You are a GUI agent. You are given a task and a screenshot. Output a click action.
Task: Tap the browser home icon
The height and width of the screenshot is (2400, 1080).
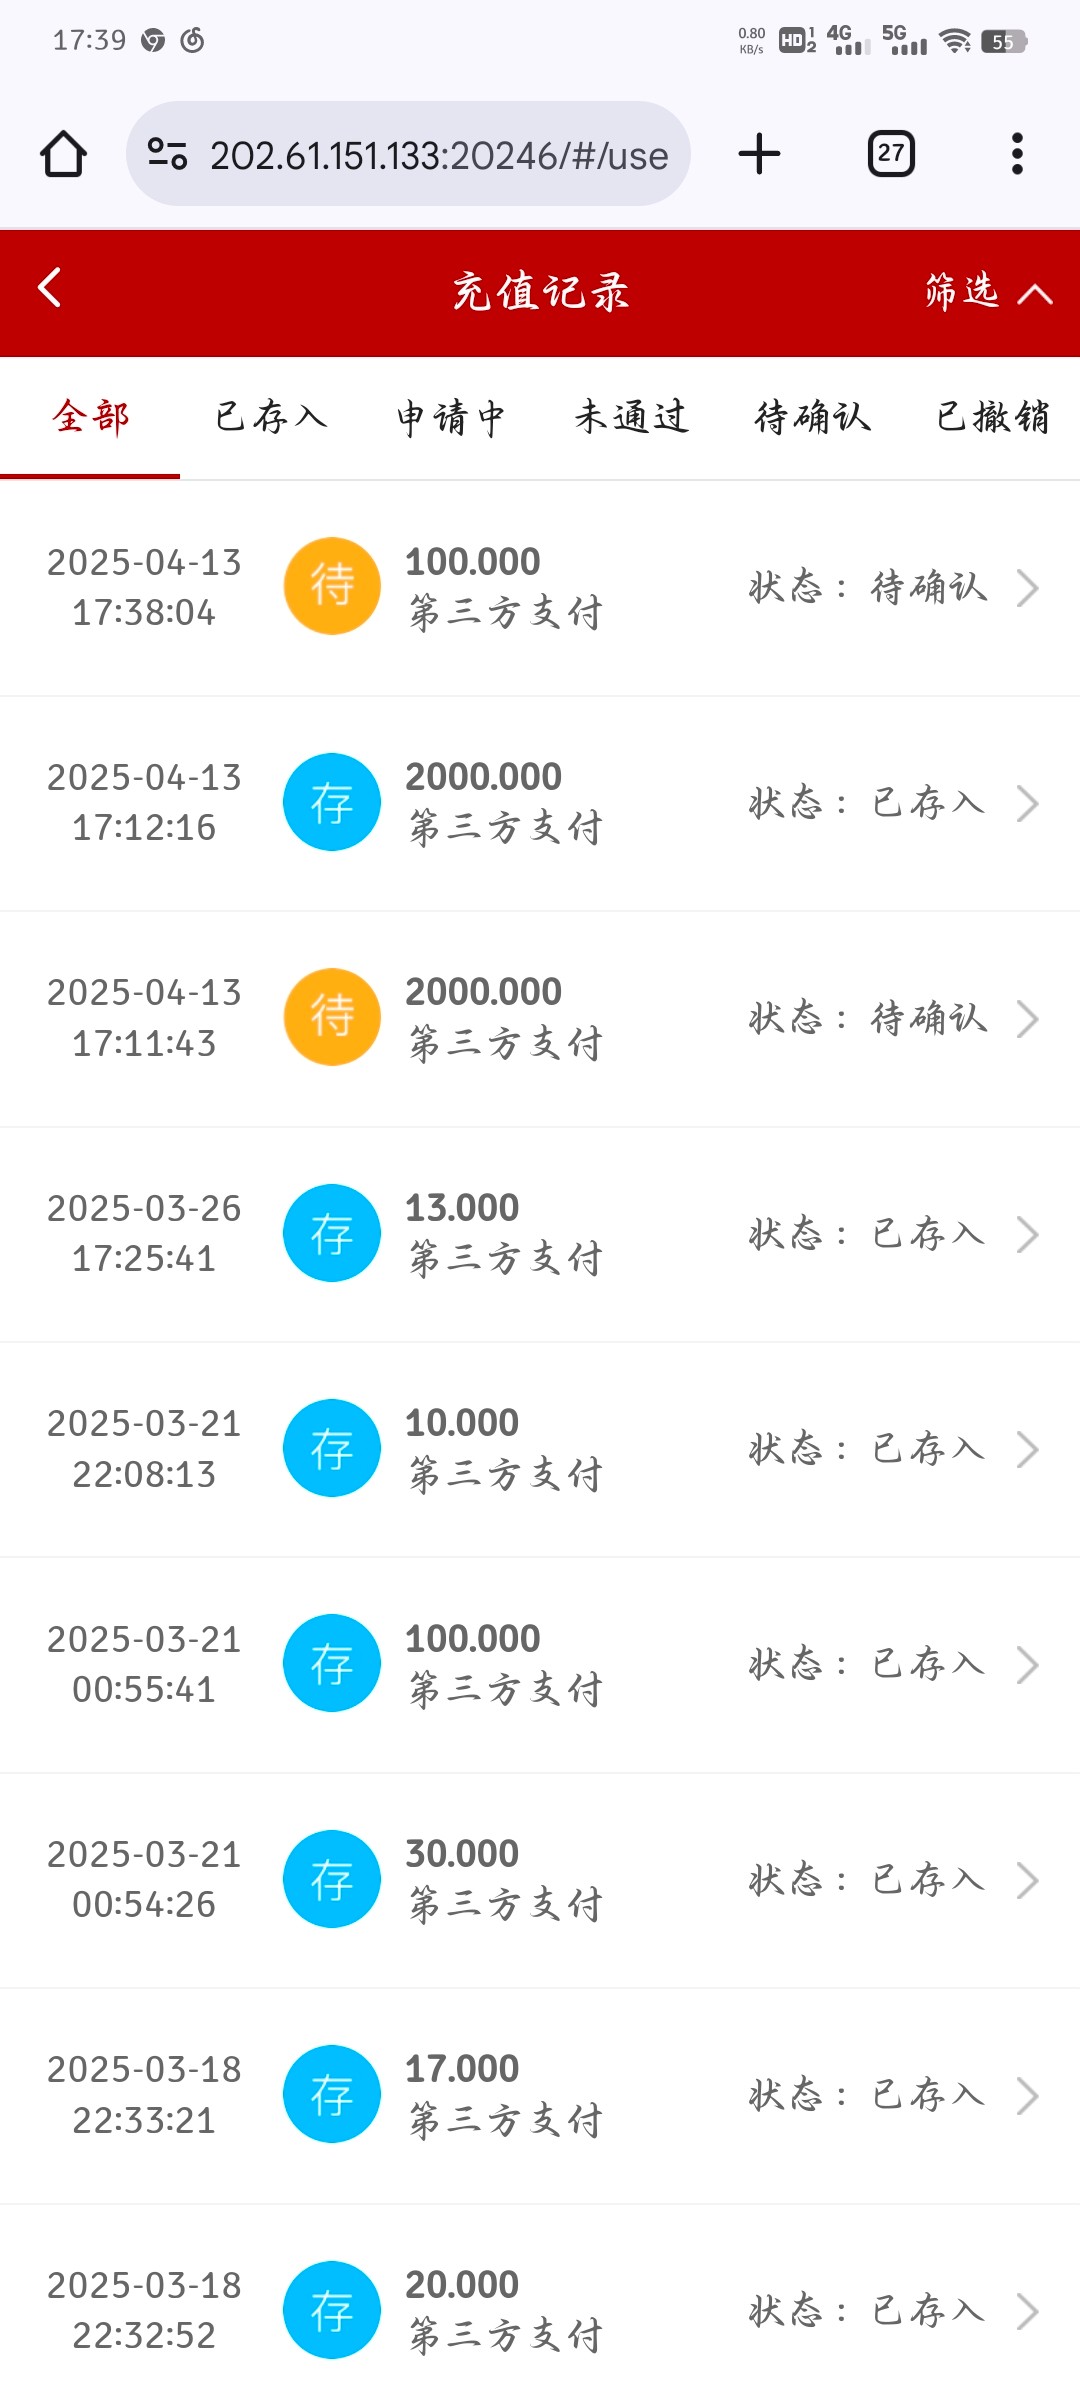pos(63,155)
